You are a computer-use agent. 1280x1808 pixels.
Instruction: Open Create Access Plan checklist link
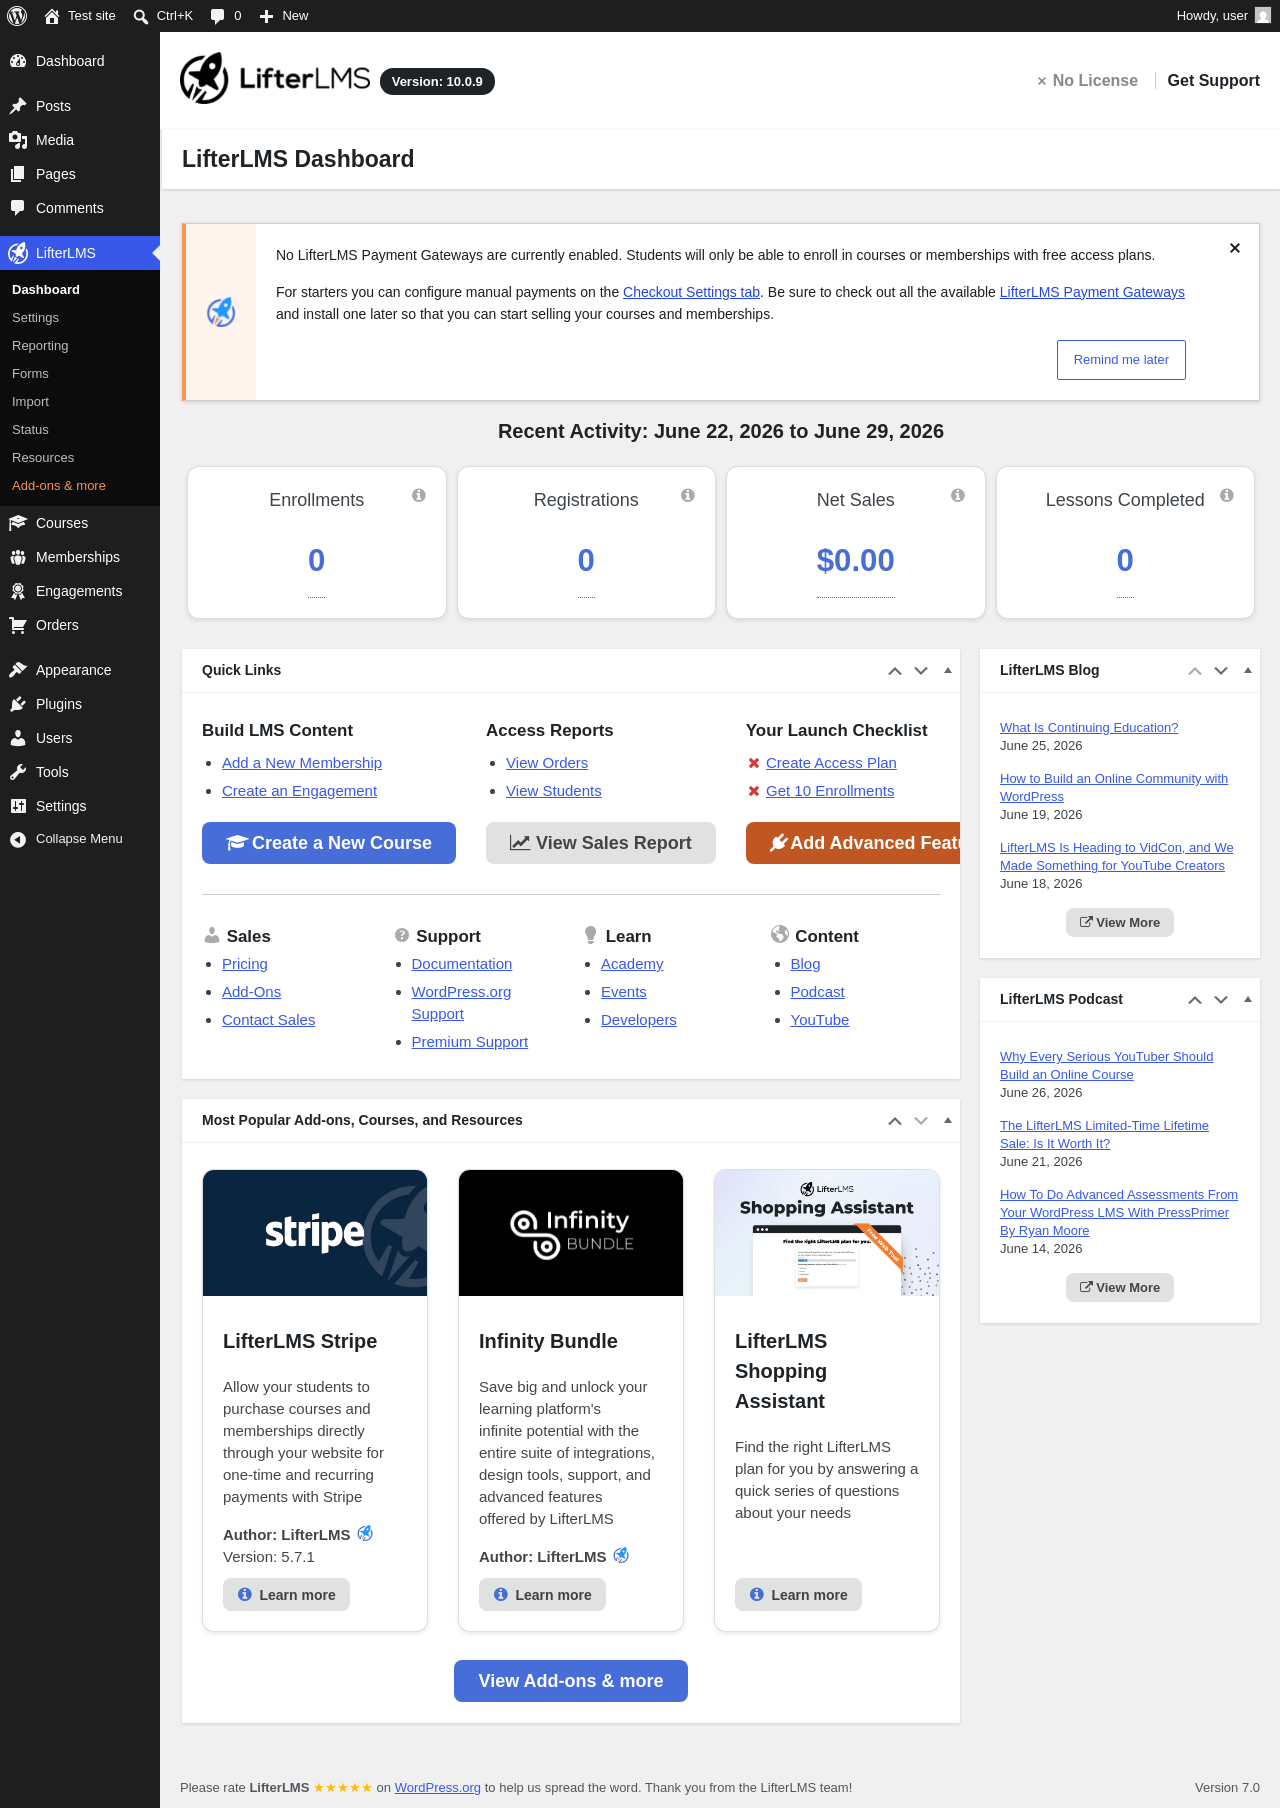pos(831,763)
